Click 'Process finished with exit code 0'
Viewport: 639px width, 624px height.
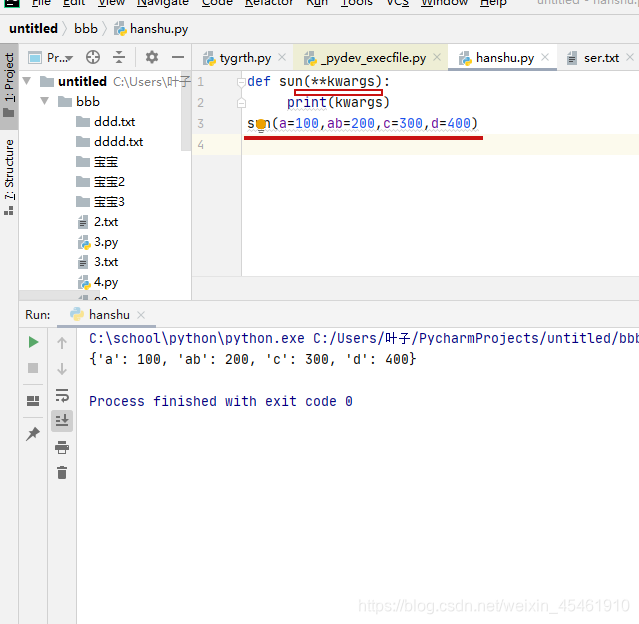coord(221,401)
